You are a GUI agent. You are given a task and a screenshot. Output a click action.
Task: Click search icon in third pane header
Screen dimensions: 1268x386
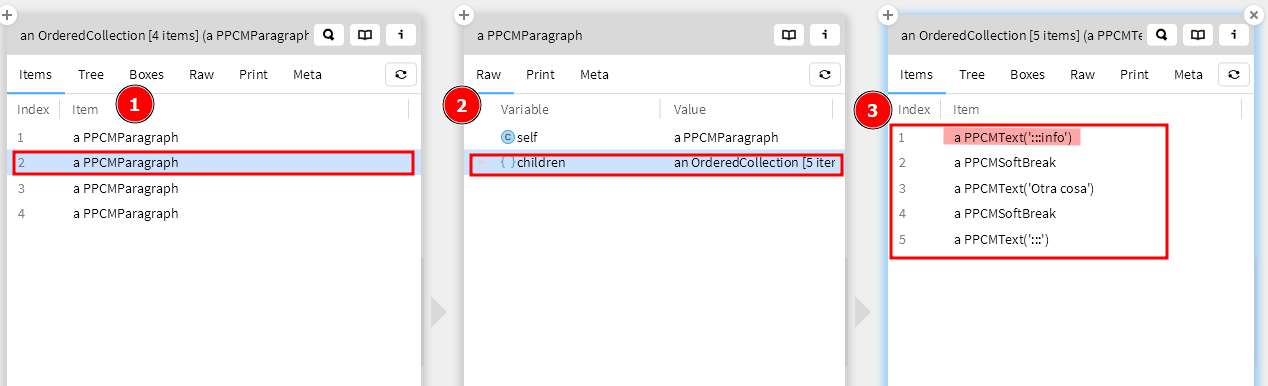pos(1162,35)
